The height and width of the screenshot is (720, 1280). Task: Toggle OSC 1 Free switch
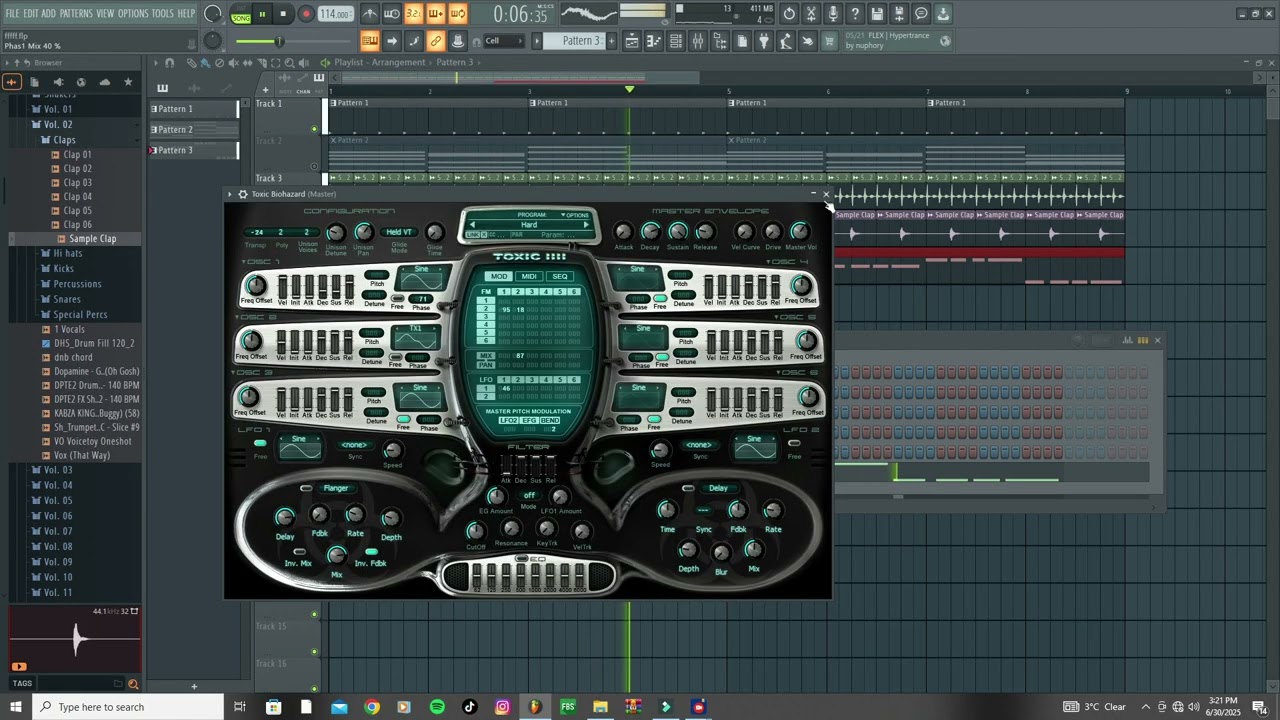(398, 298)
